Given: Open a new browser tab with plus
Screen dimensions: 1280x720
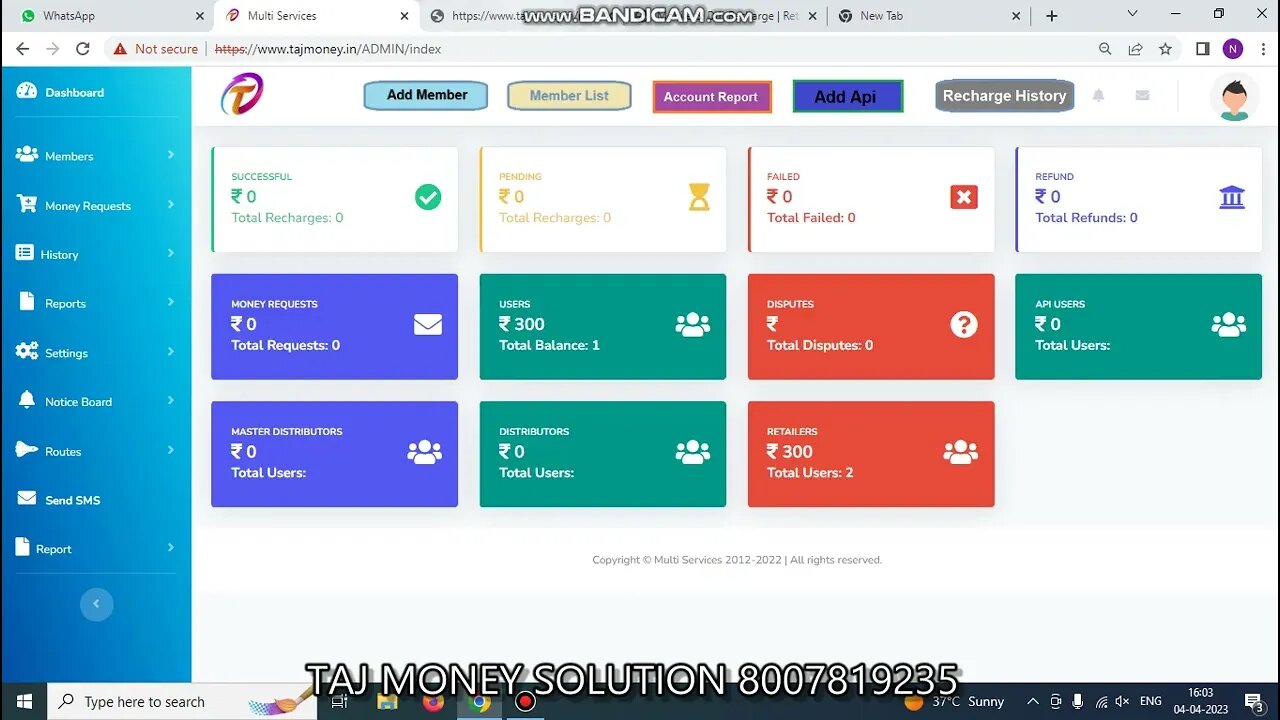Looking at the screenshot, I should [x=1051, y=16].
